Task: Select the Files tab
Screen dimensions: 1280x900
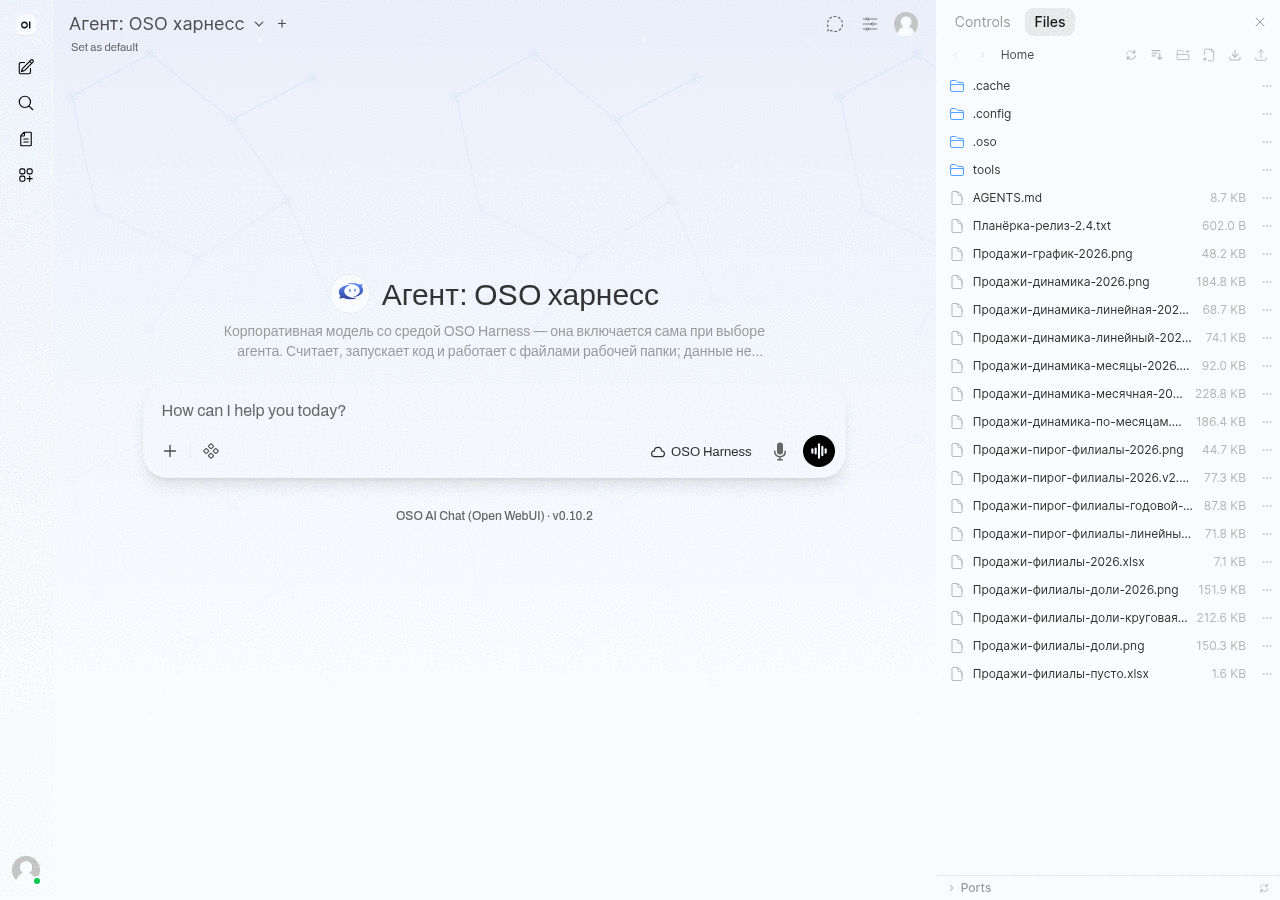Action: click(1050, 22)
